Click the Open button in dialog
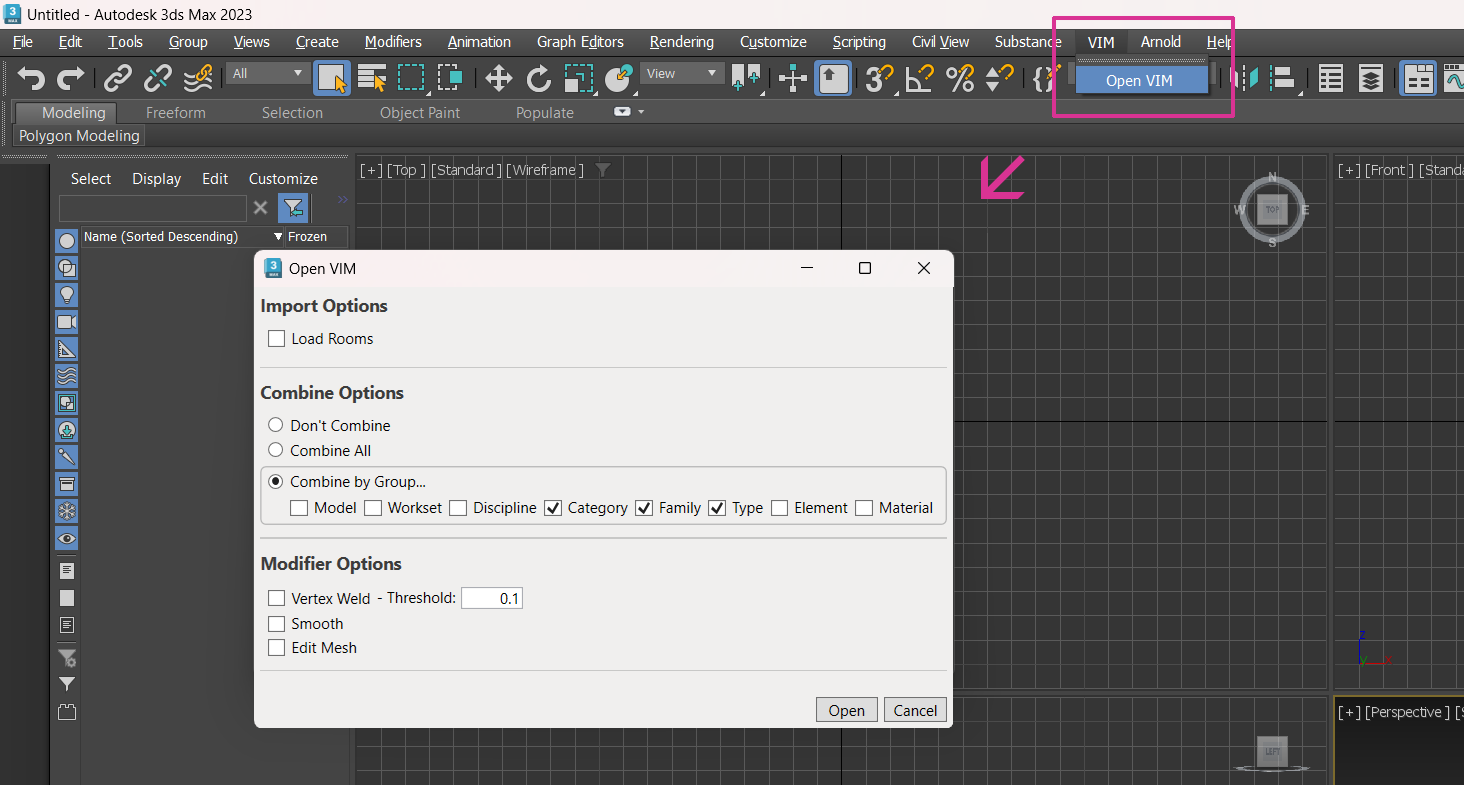Image resolution: width=1464 pixels, height=785 pixels. (x=847, y=710)
